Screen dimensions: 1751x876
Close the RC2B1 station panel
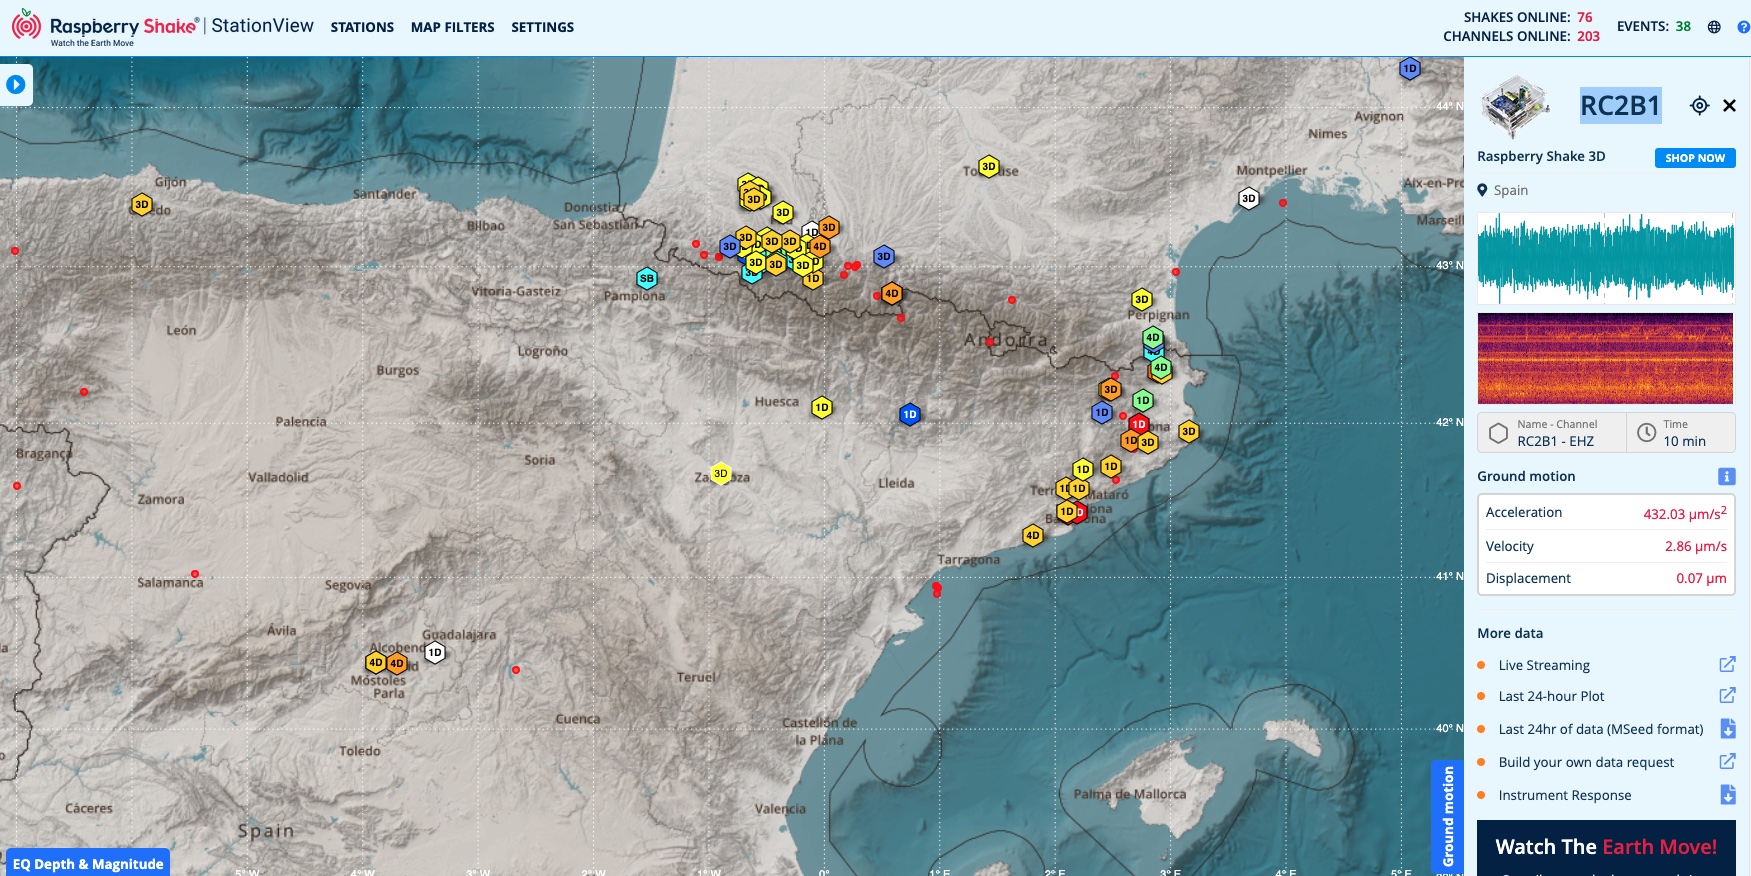pos(1729,106)
